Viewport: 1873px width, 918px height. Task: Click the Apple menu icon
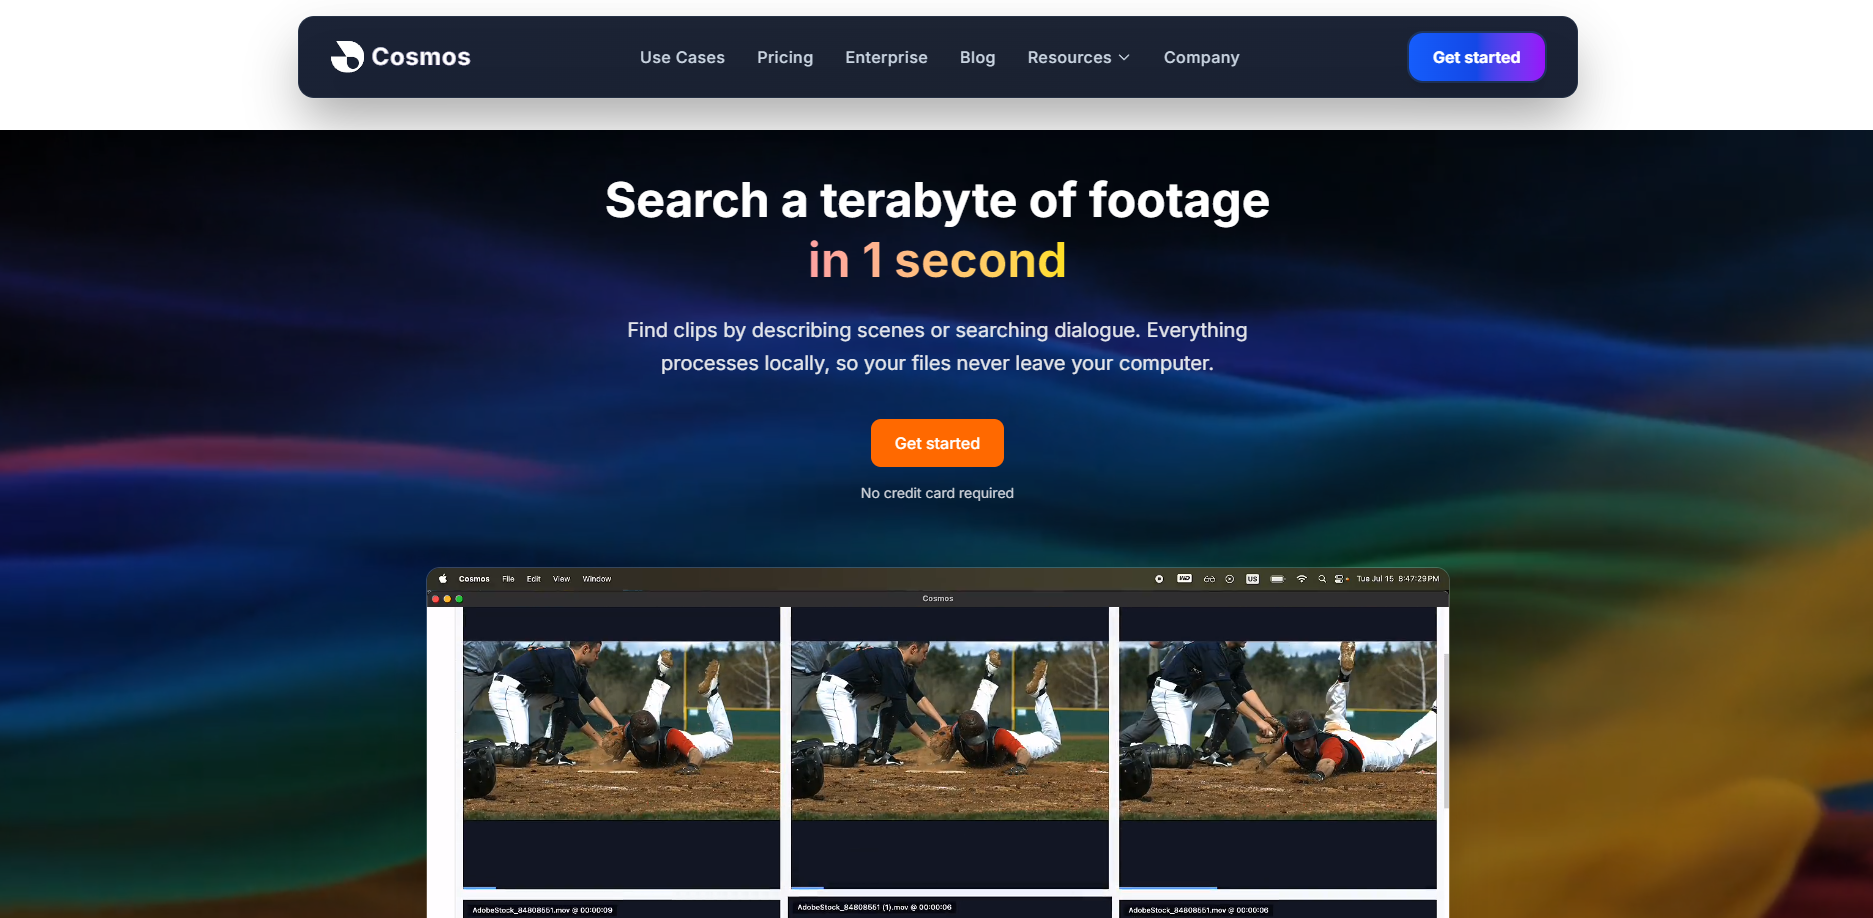(443, 579)
